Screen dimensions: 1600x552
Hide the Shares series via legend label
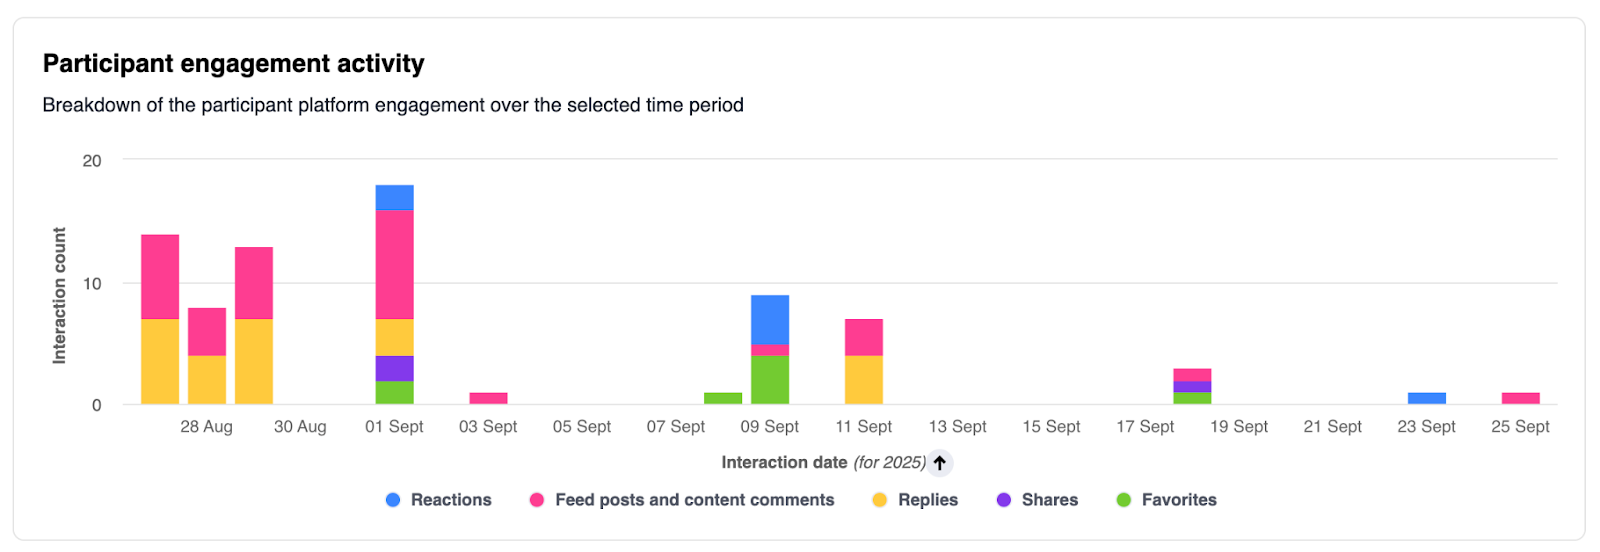click(x=1049, y=500)
